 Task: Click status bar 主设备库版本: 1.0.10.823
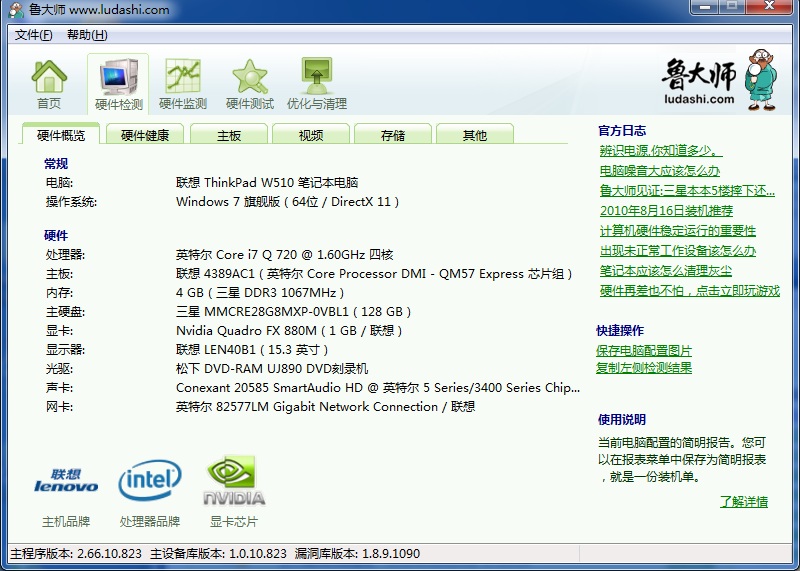point(218,554)
